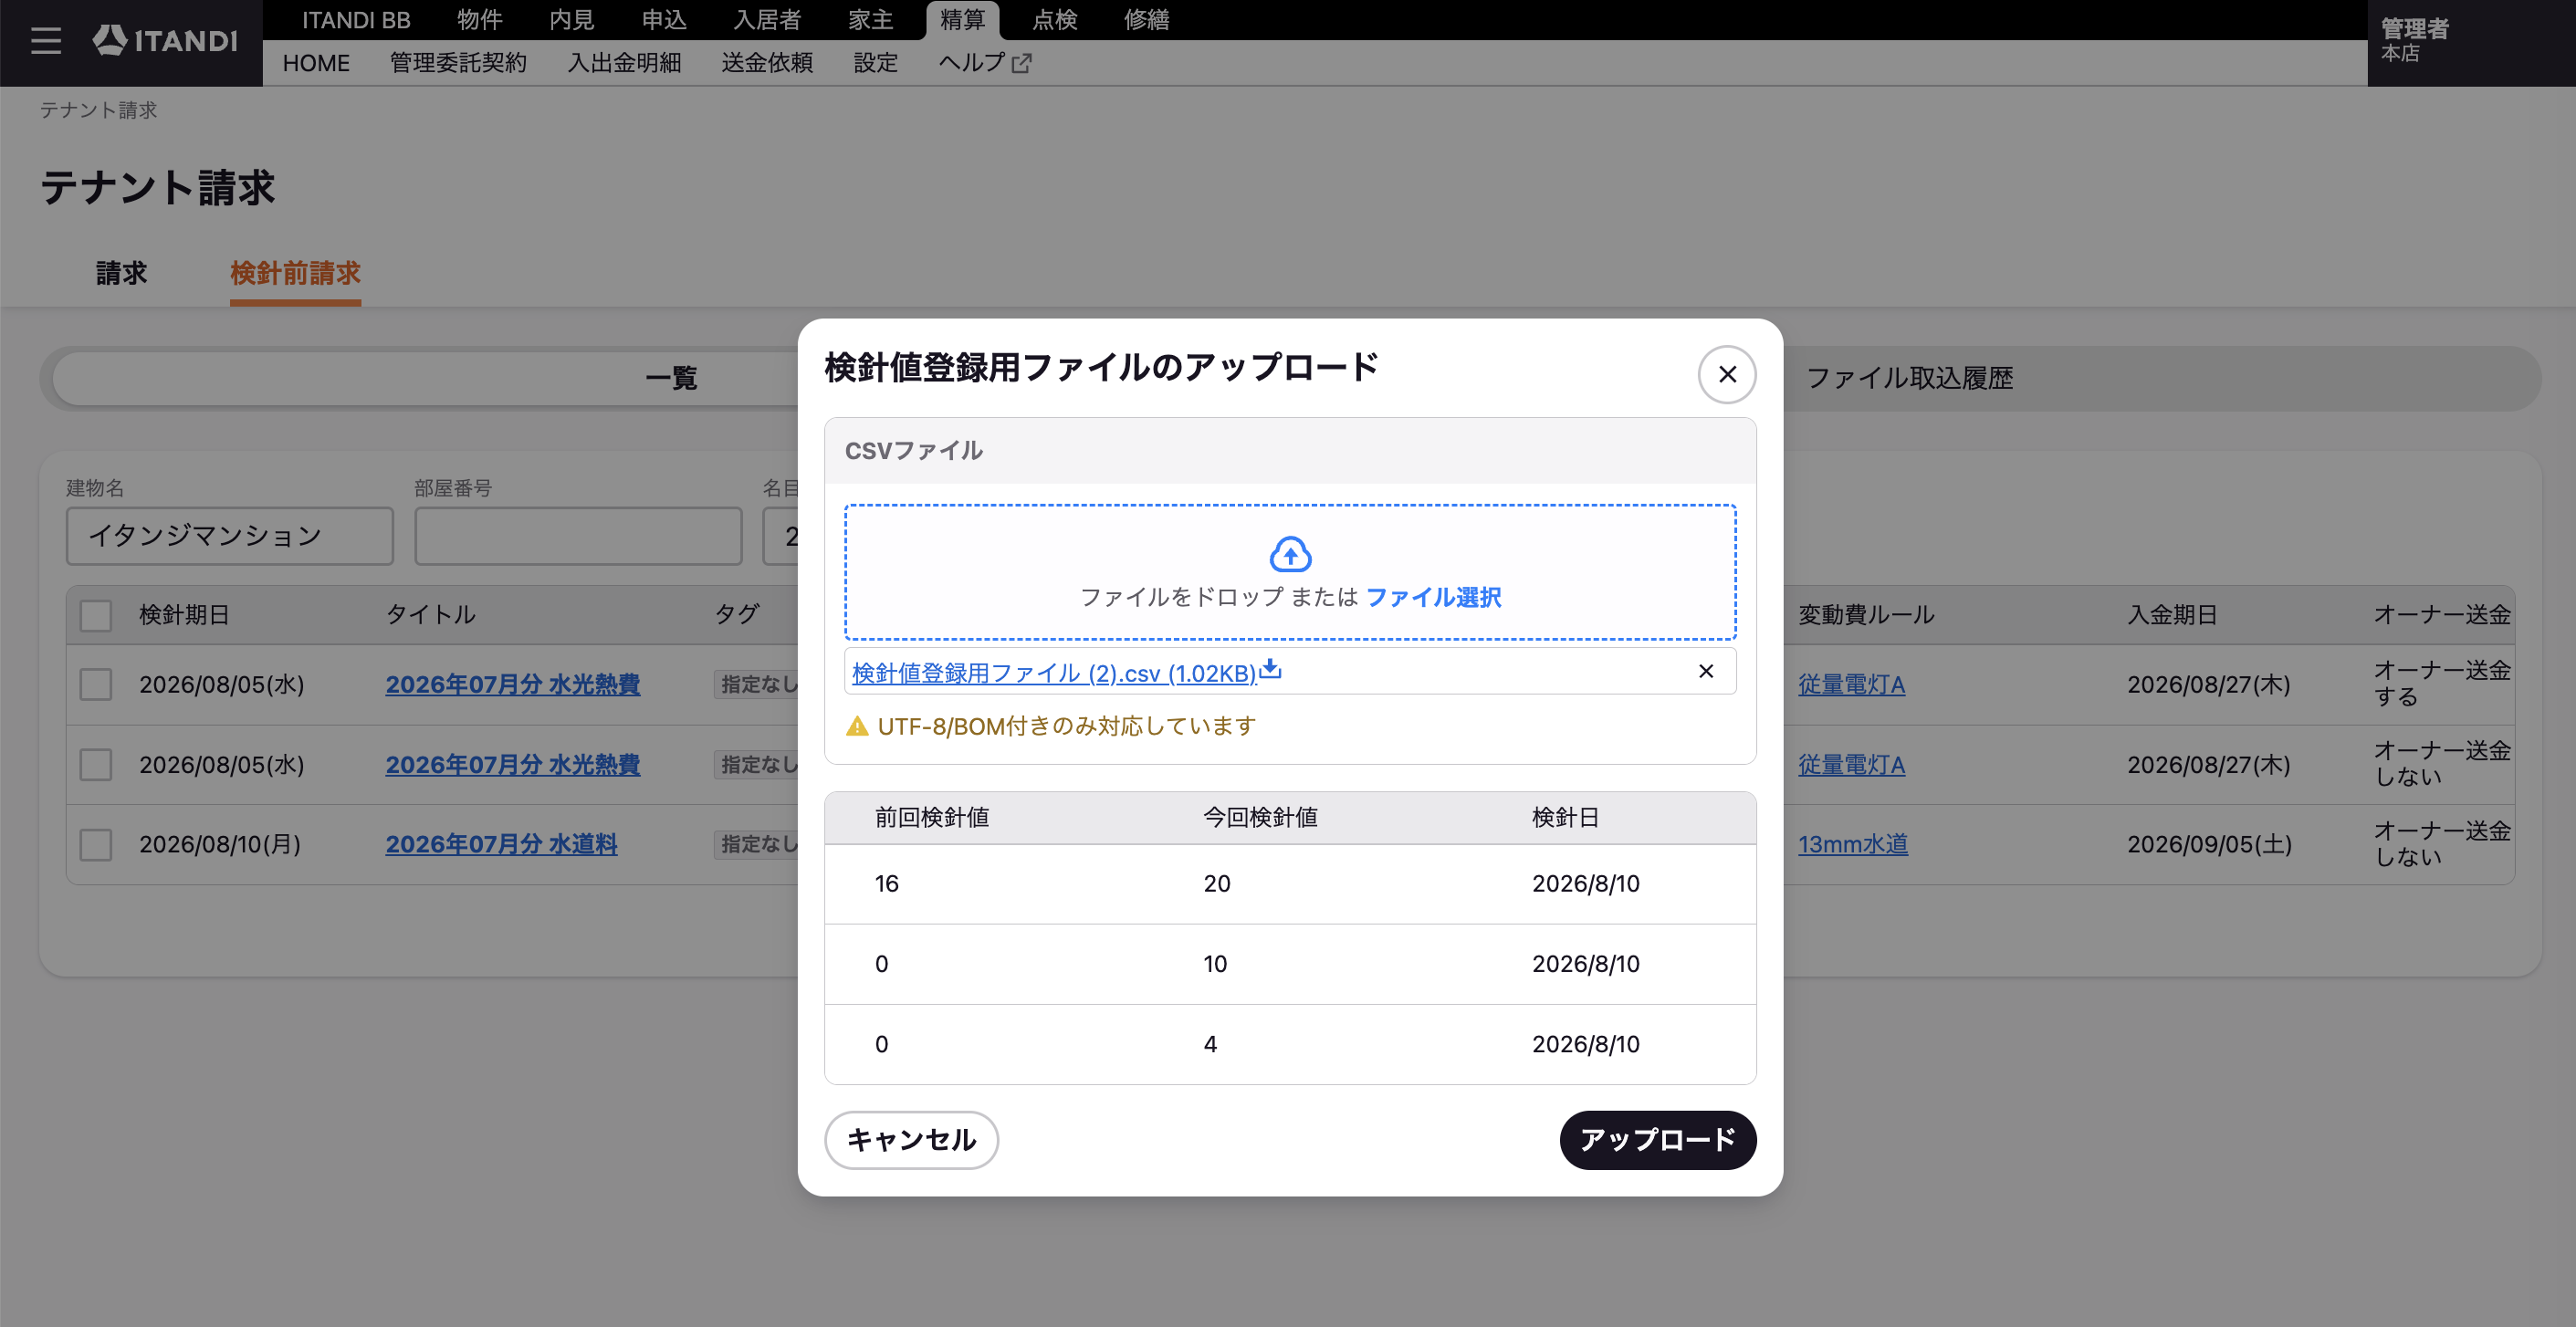
Task: Open first 従量電灯A rule link
Action: [1852, 685]
